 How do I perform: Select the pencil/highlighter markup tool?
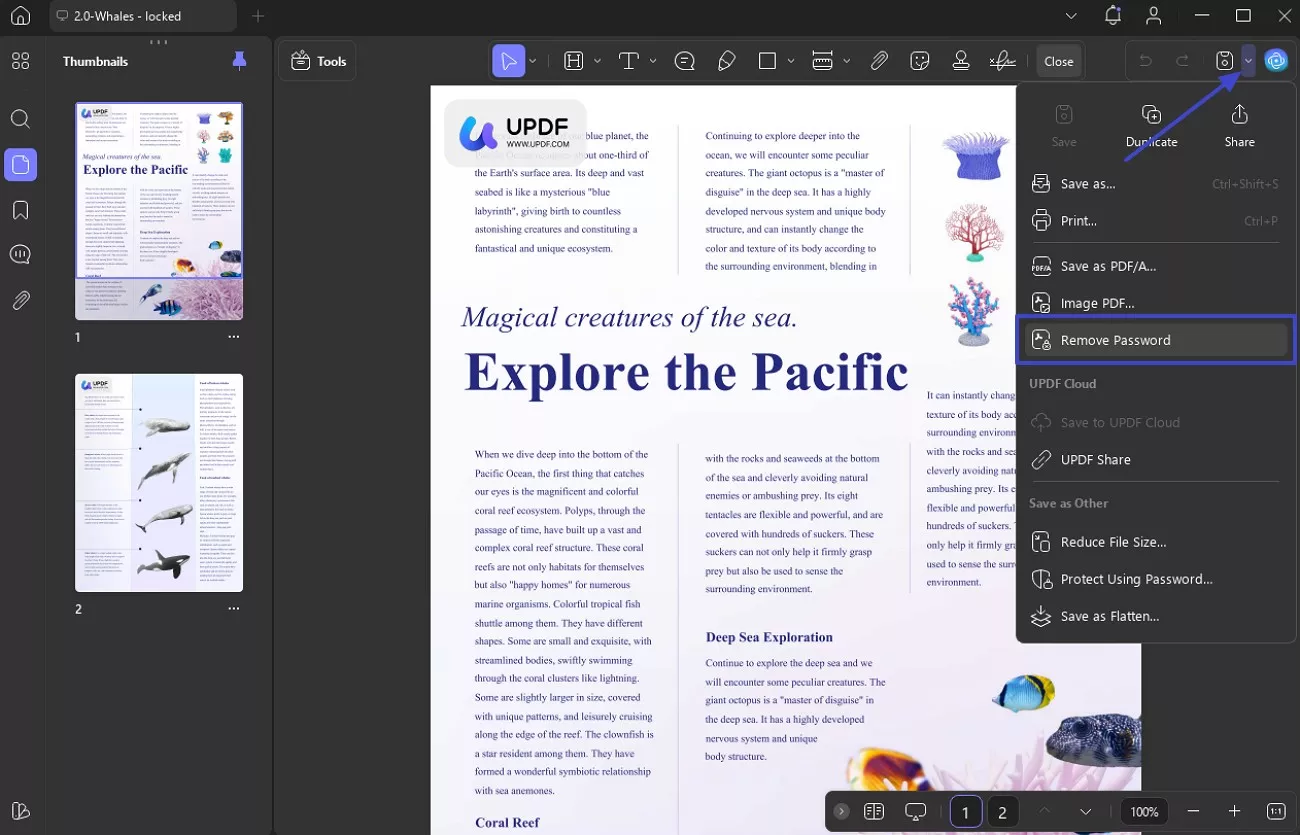727,61
